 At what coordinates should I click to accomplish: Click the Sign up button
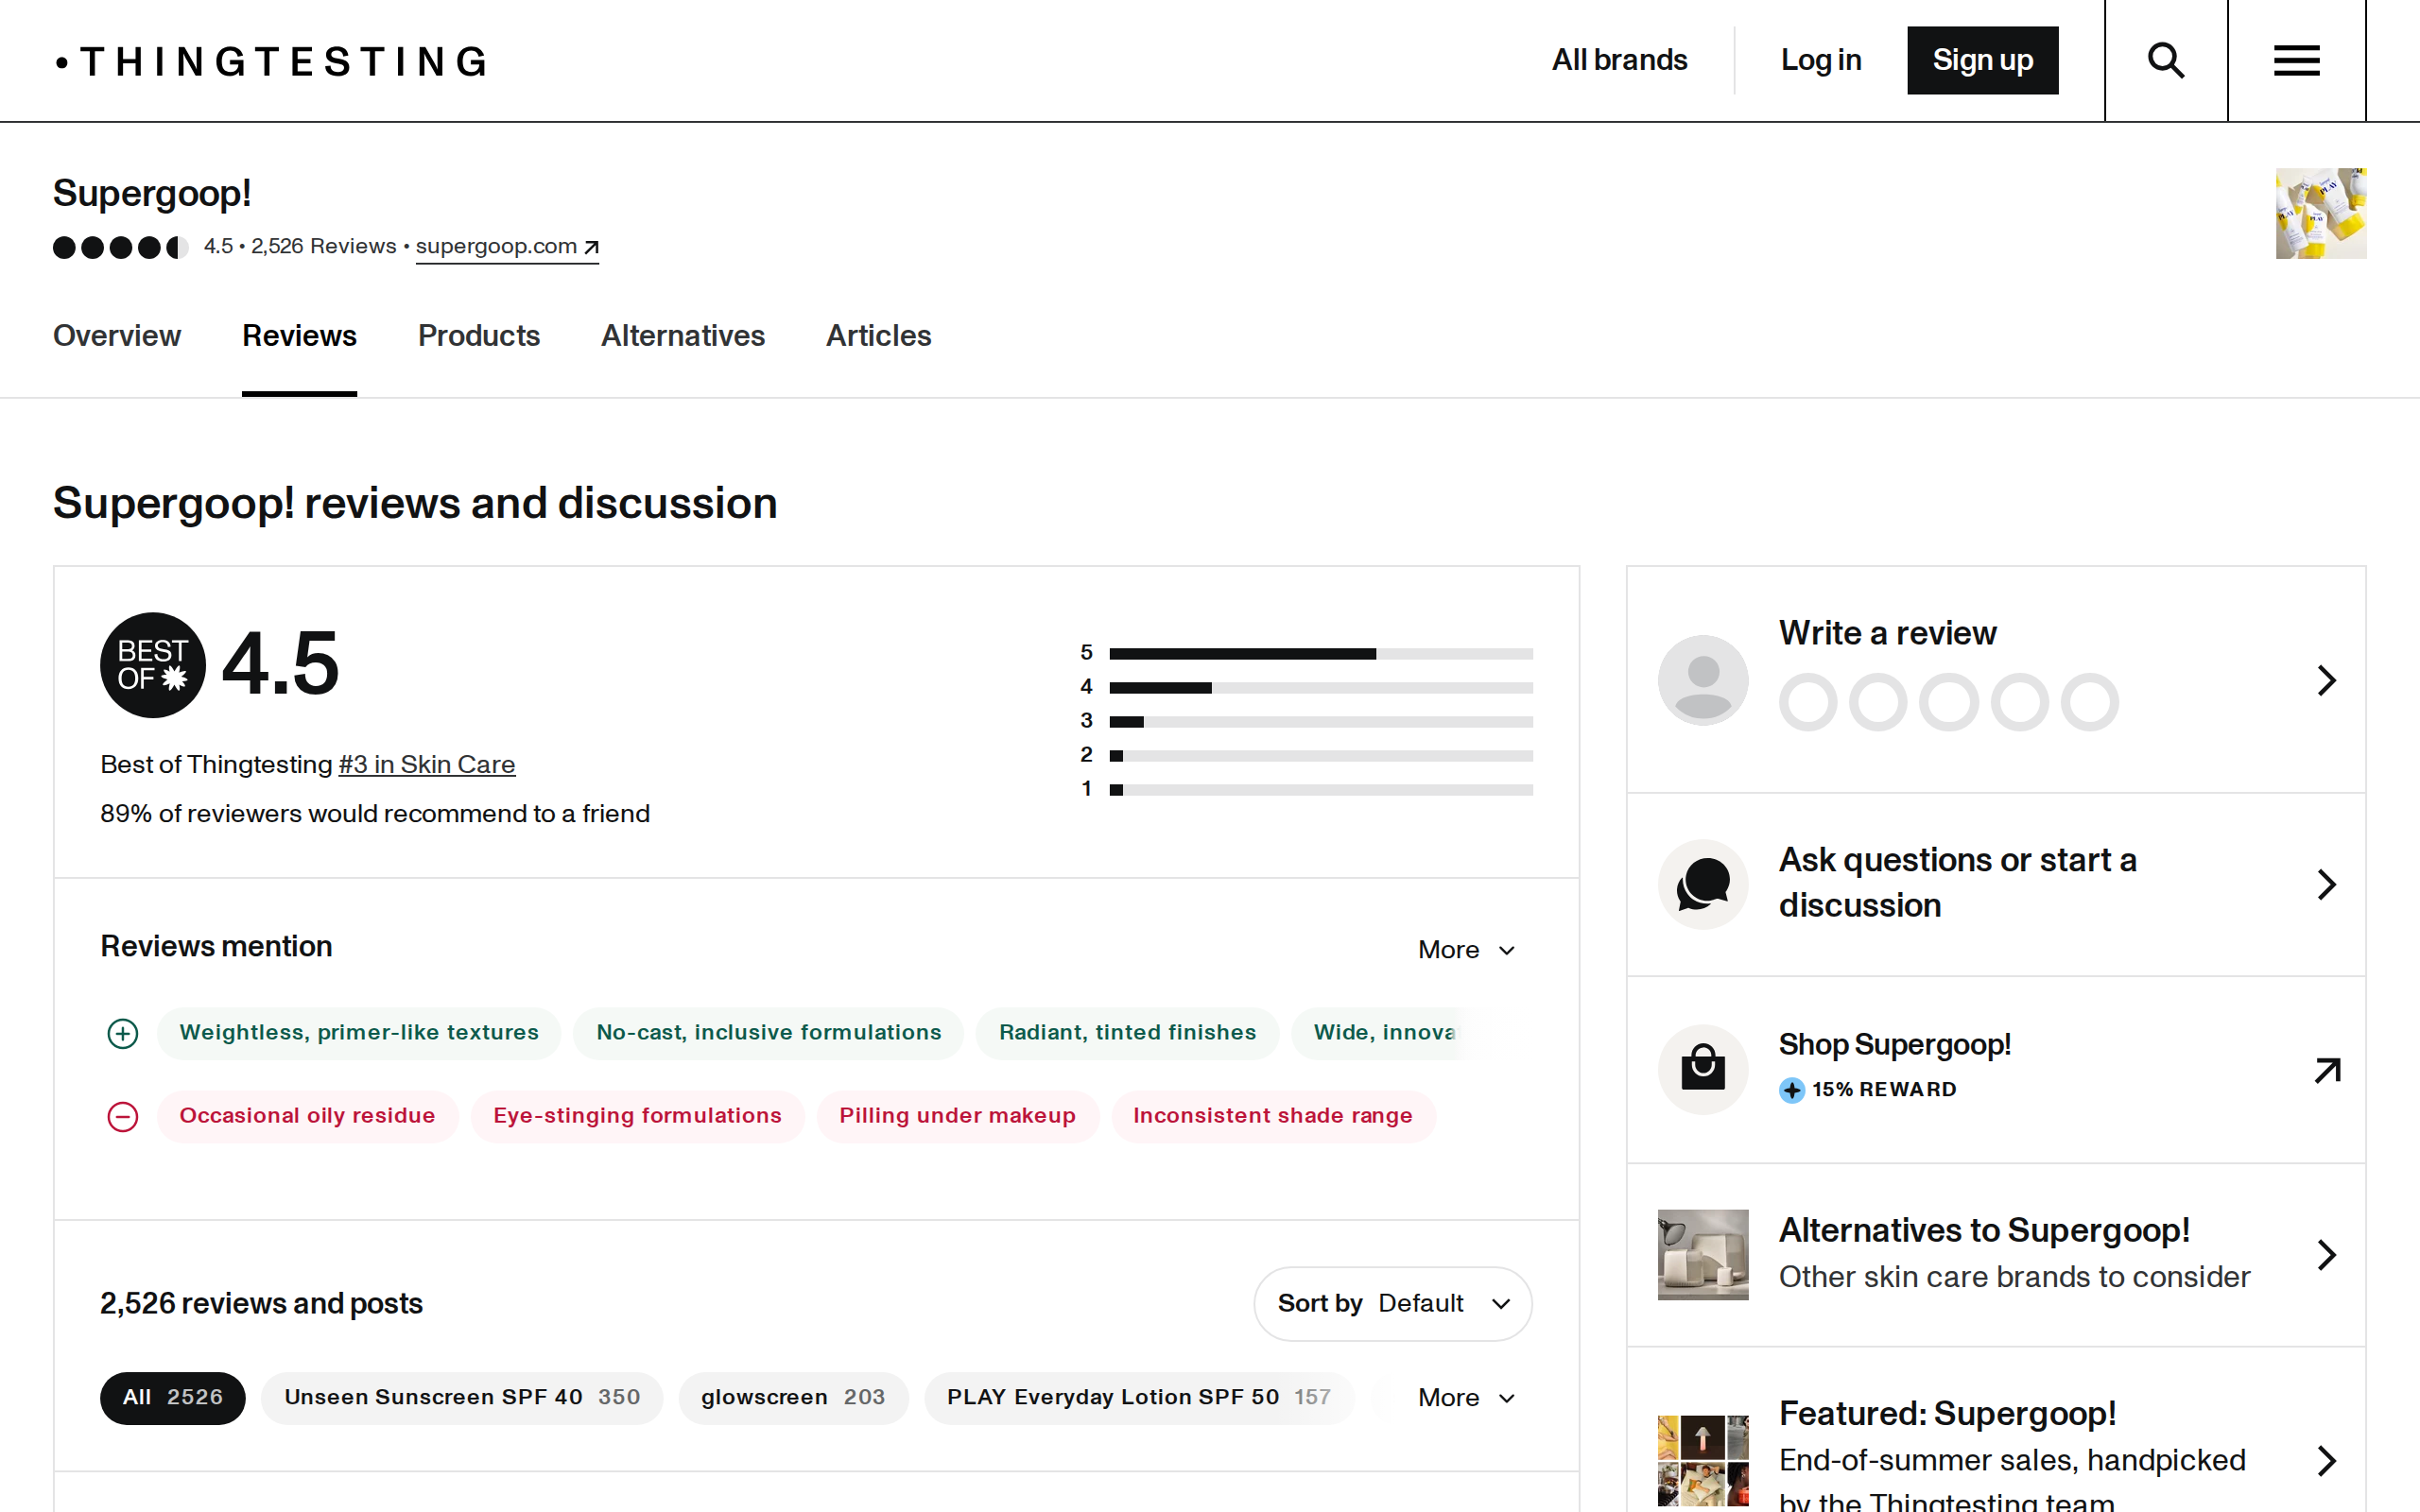1983,60
